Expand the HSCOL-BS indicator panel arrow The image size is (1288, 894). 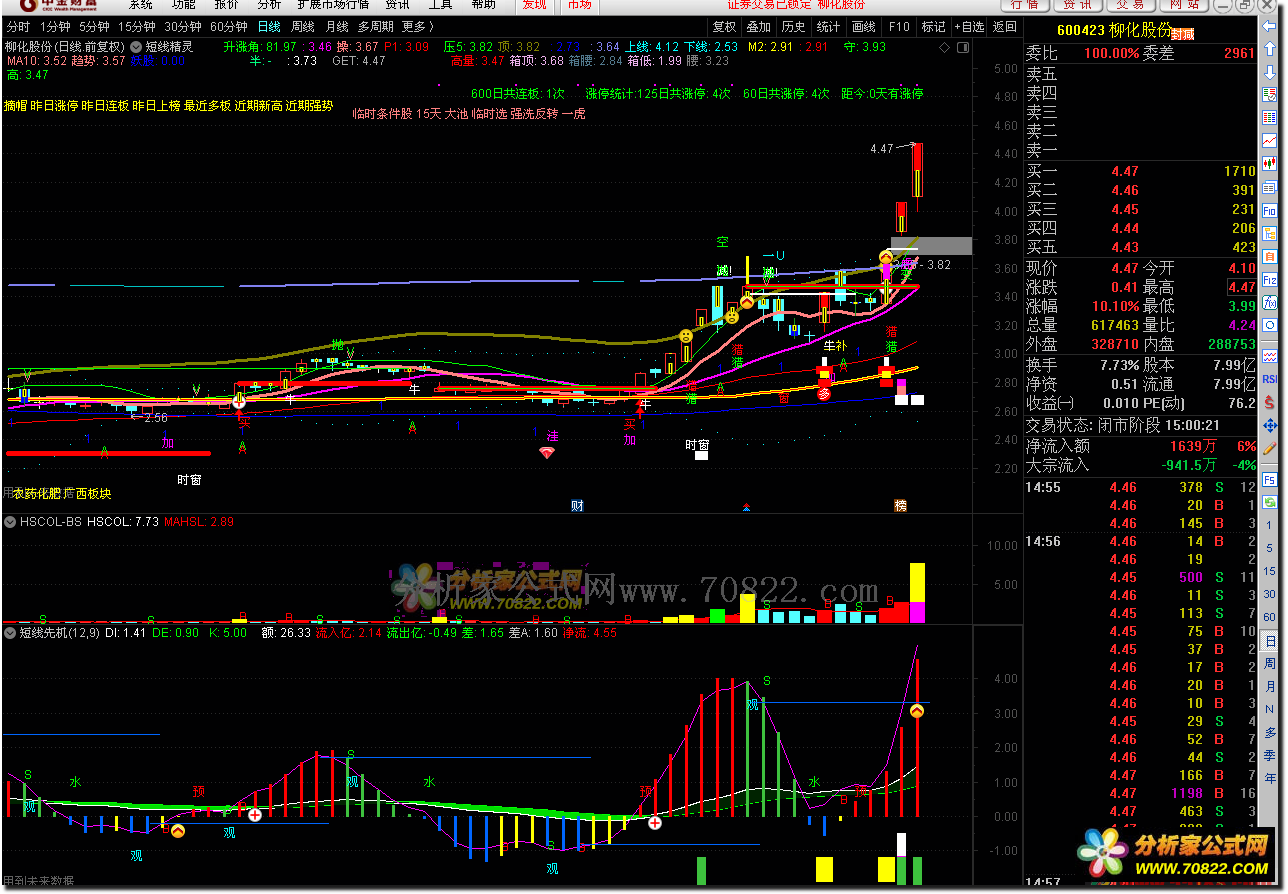[10, 522]
